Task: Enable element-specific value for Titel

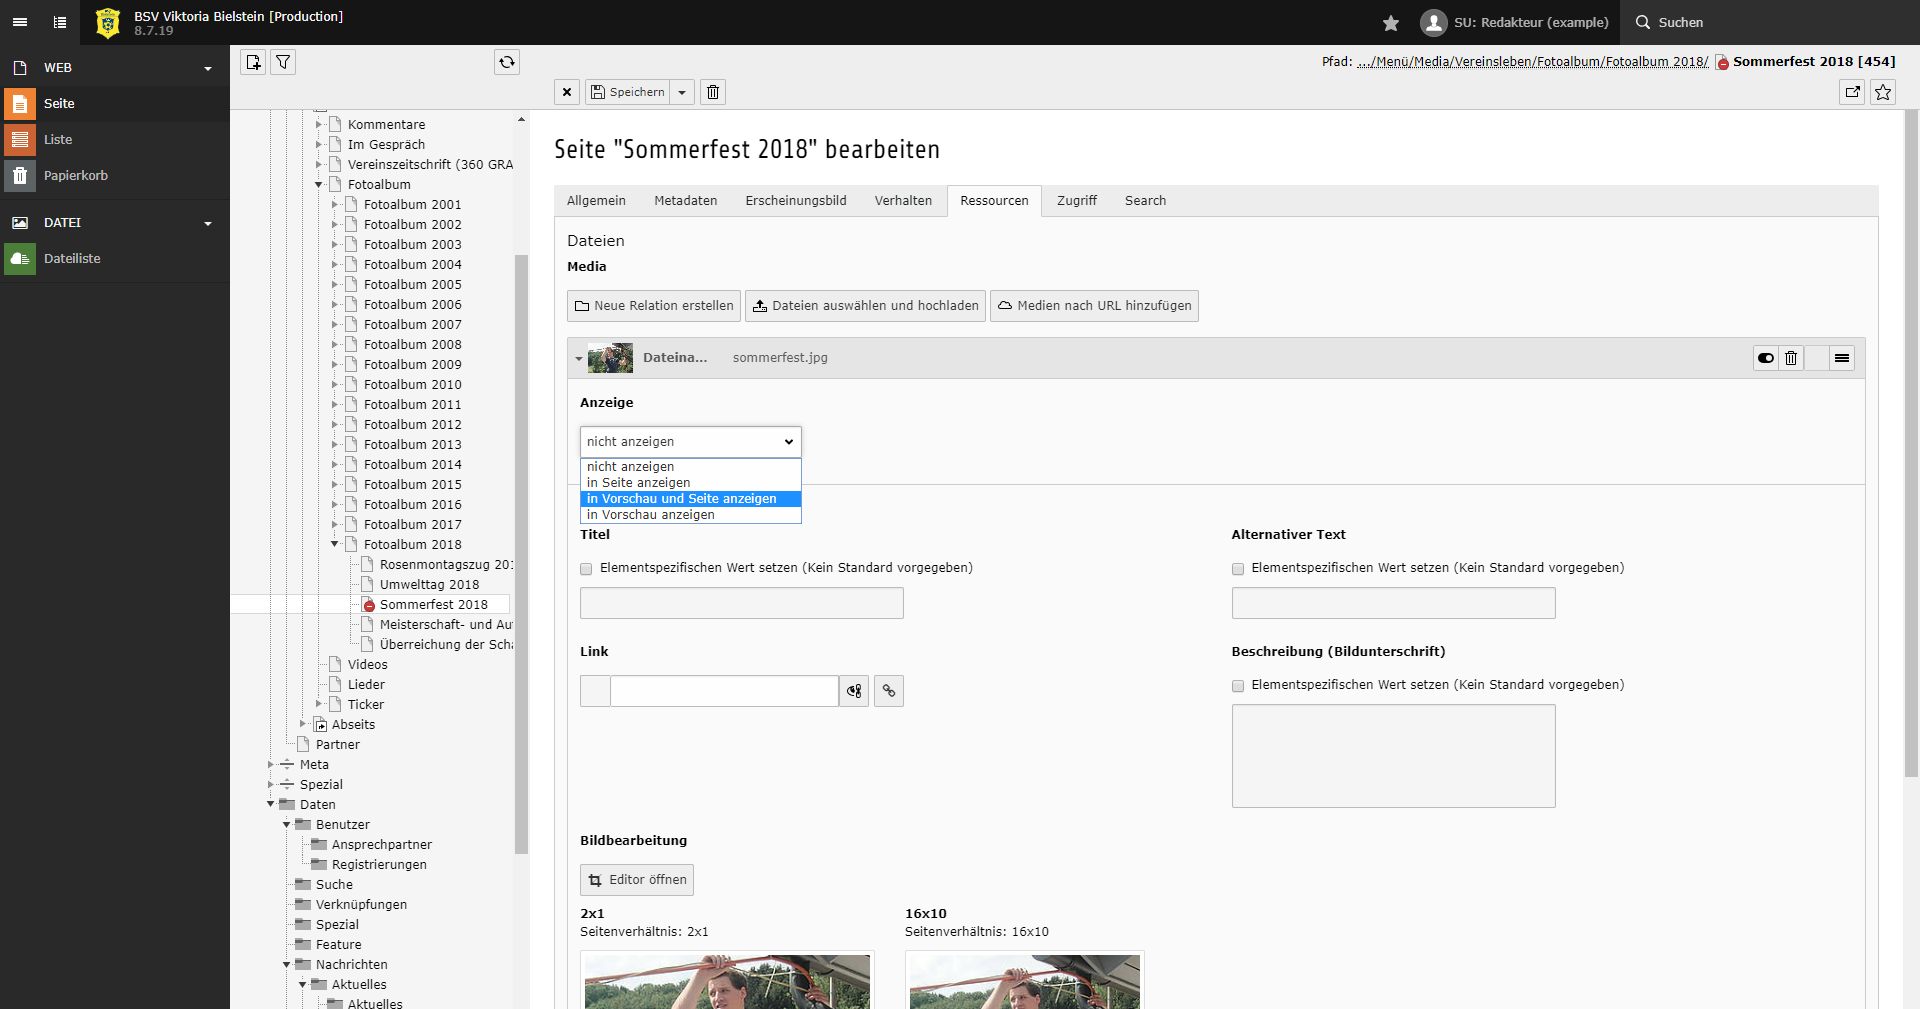Action: tap(586, 569)
